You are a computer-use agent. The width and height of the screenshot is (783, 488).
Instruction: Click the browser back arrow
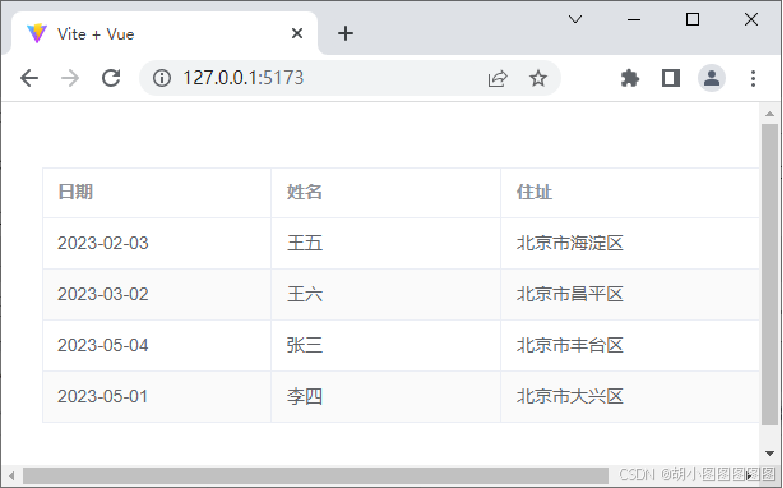click(29, 78)
